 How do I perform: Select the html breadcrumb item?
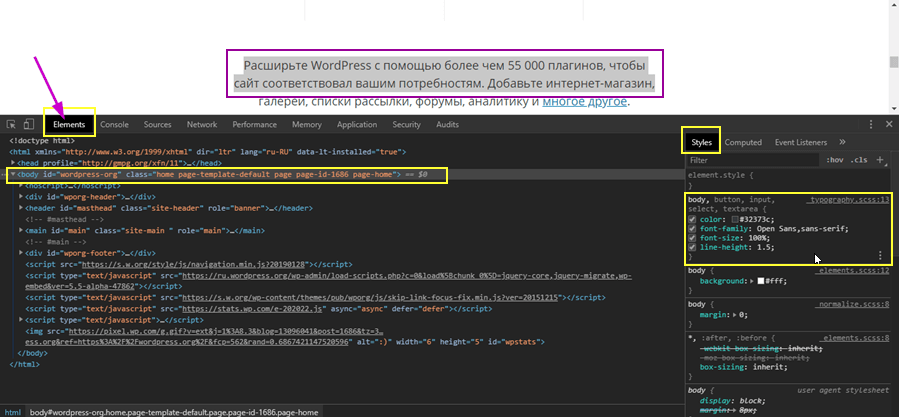click(13, 412)
